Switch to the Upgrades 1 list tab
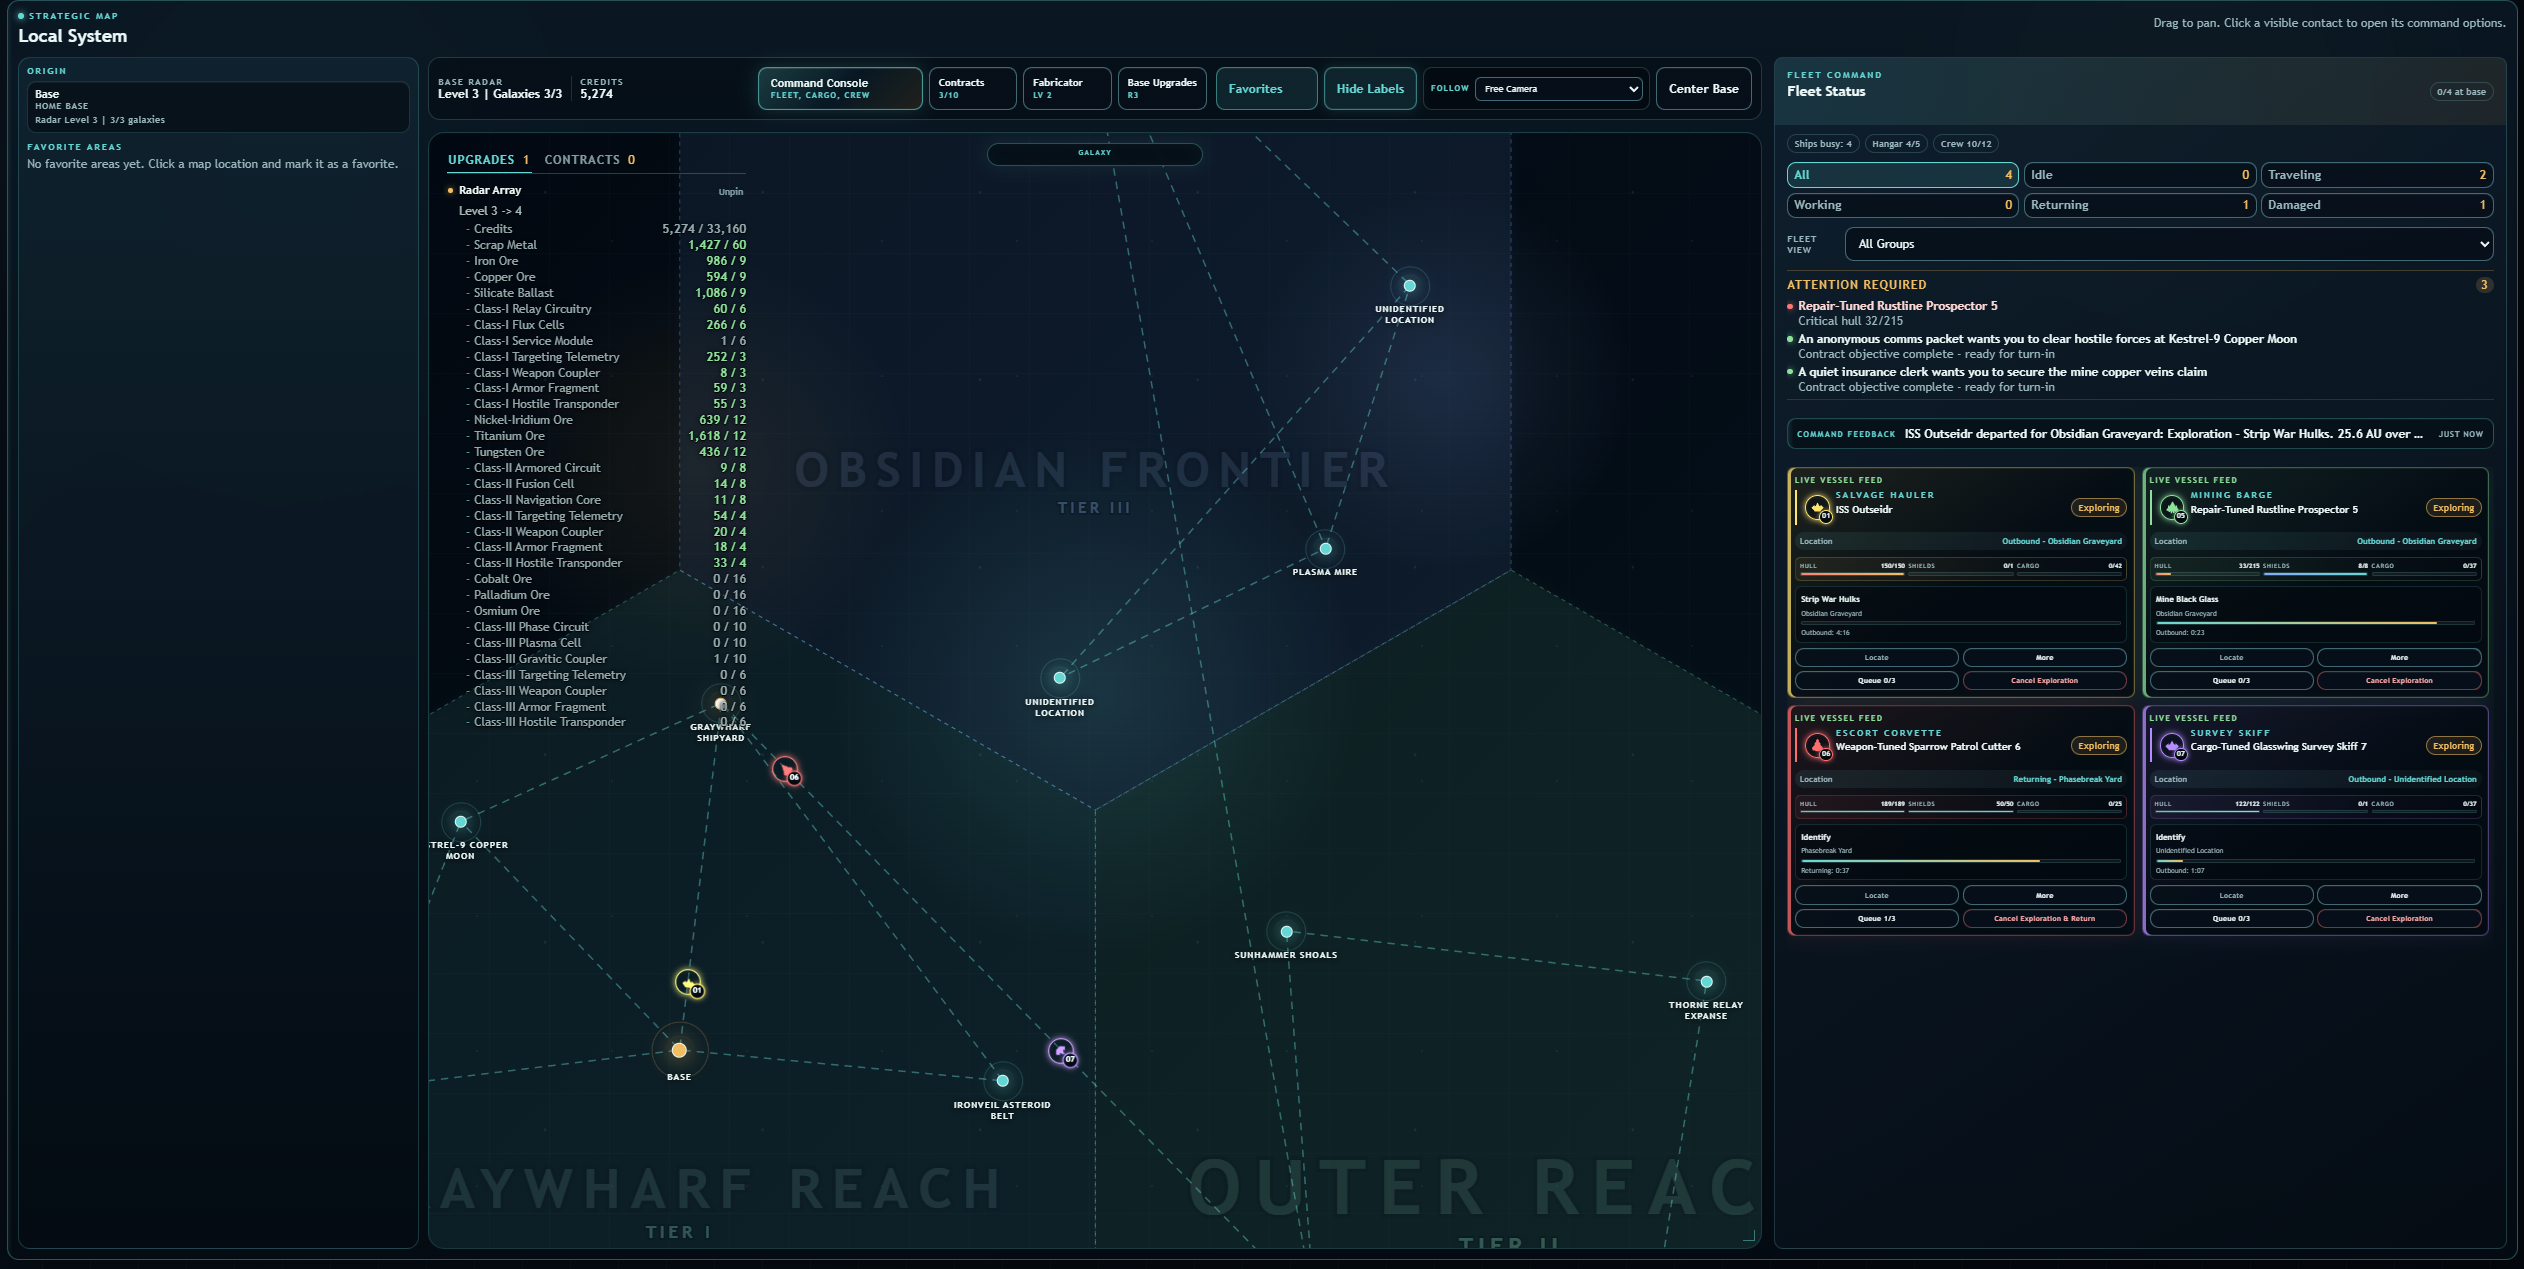Image resolution: width=2524 pixels, height=1269 pixels. click(488, 160)
